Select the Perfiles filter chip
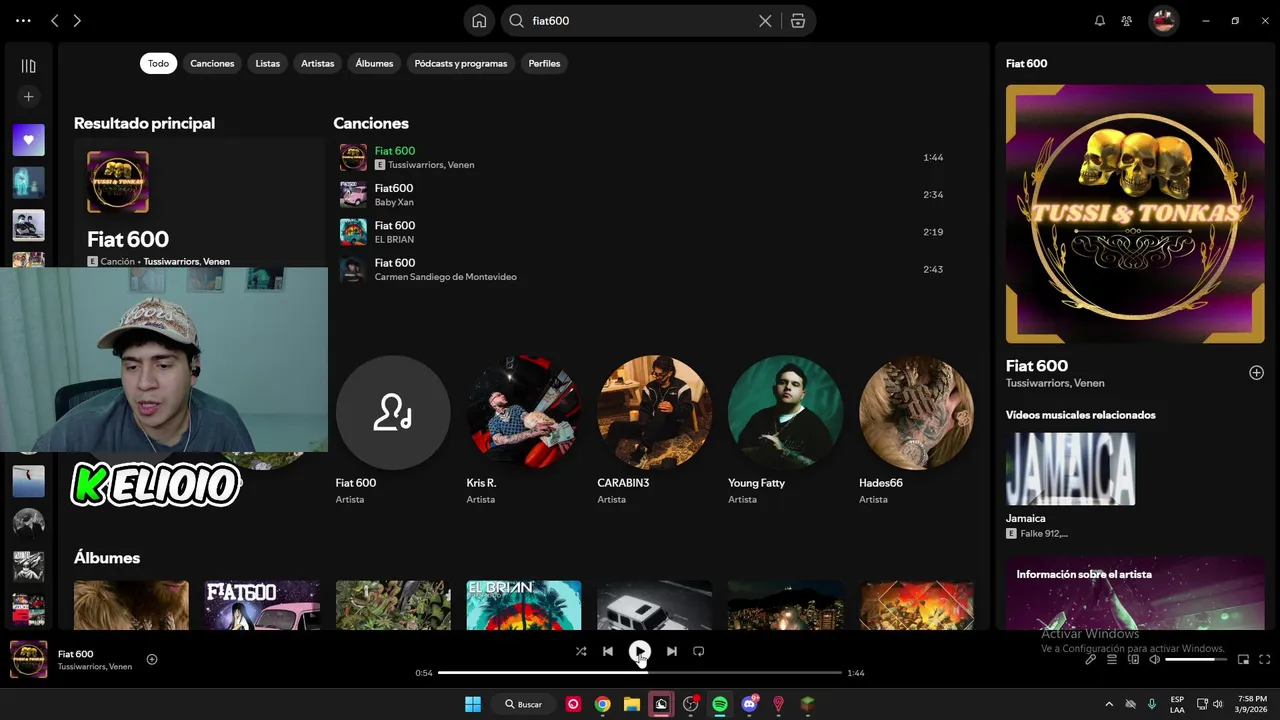The height and width of the screenshot is (720, 1280). click(x=544, y=63)
